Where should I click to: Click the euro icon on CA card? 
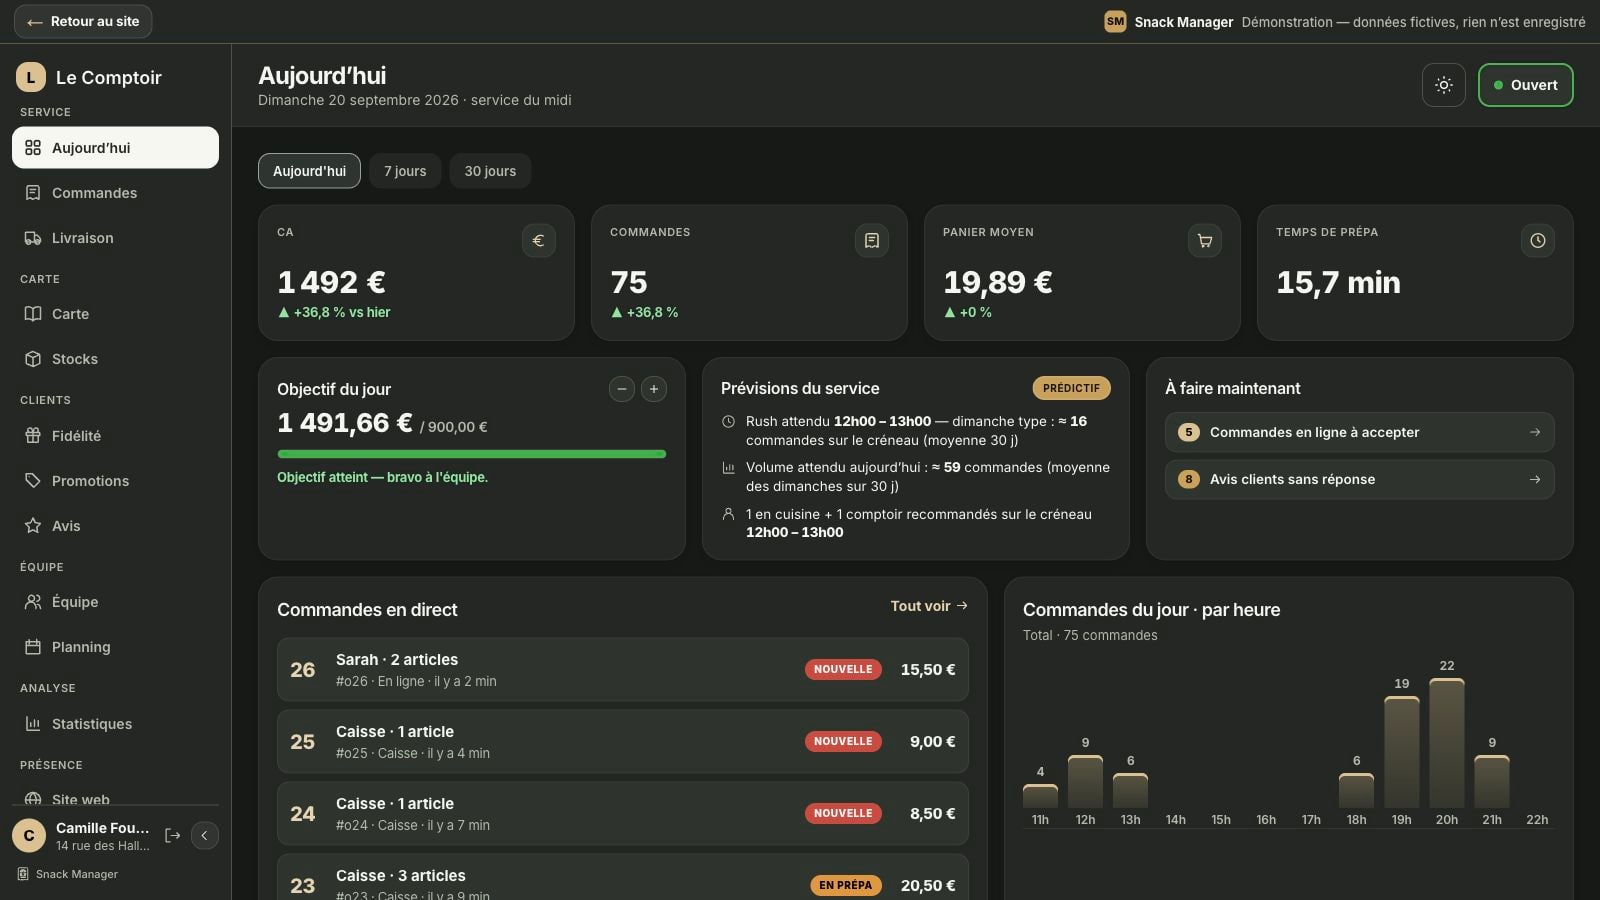(x=538, y=240)
